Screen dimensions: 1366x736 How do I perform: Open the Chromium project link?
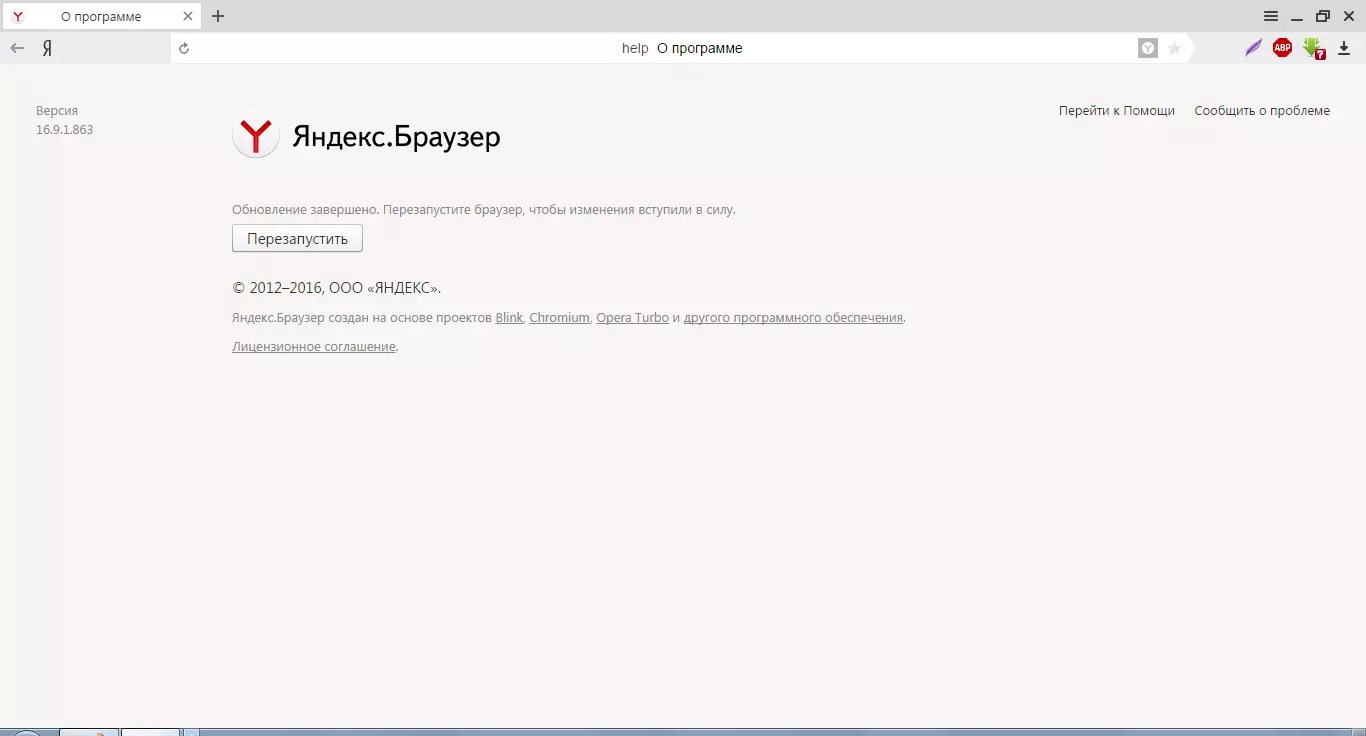(x=559, y=318)
